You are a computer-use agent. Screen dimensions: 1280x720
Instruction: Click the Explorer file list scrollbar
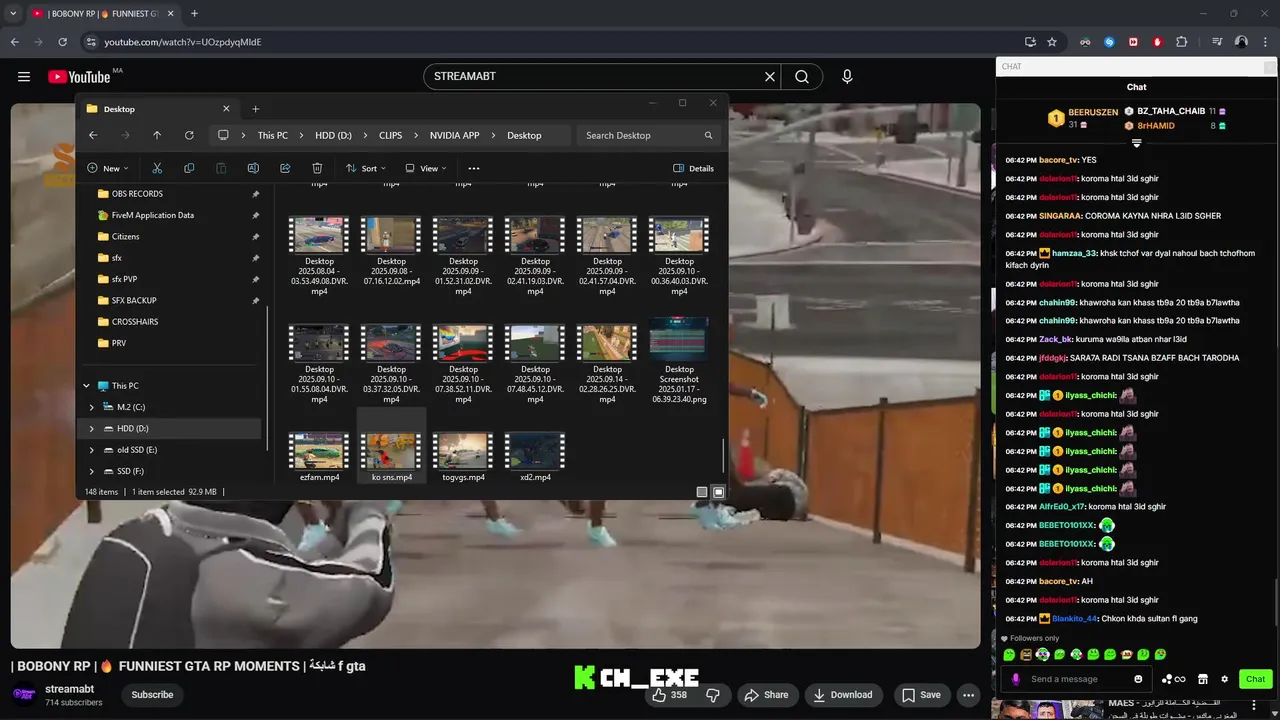pyautogui.click(x=723, y=455)
